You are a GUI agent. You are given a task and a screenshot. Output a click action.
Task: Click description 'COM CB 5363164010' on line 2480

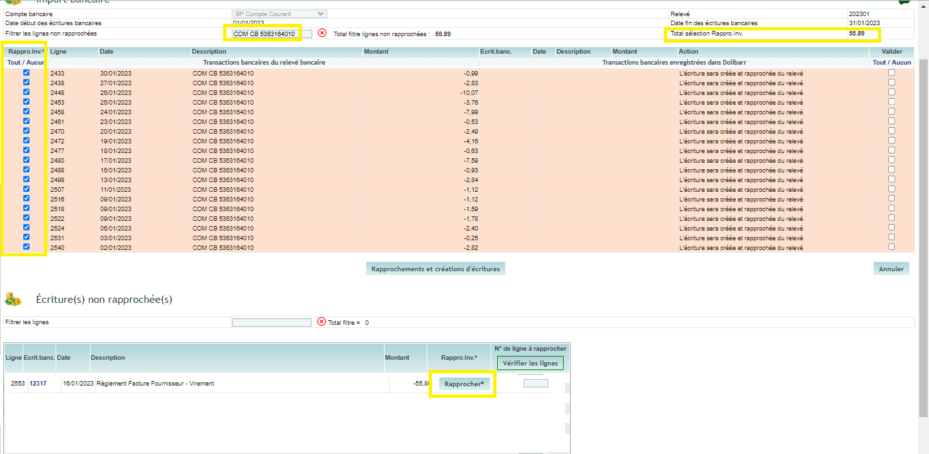coord(223,160)
